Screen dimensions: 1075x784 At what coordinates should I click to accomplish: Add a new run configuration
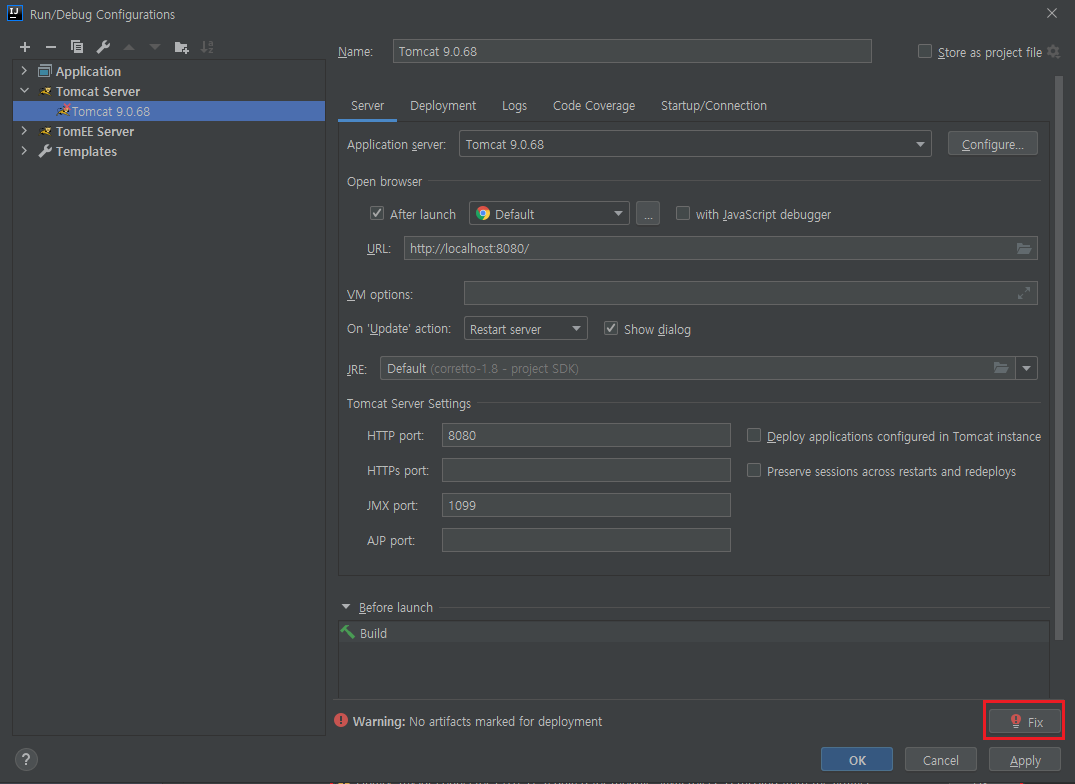25,47
